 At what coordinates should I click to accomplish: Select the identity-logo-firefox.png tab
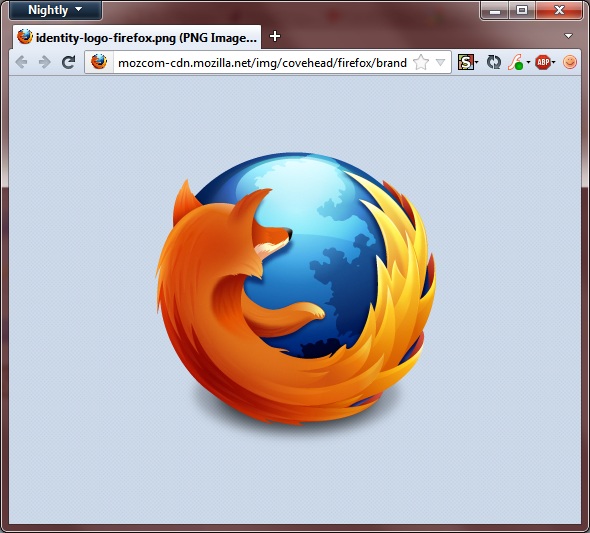(x=137, y=37)
